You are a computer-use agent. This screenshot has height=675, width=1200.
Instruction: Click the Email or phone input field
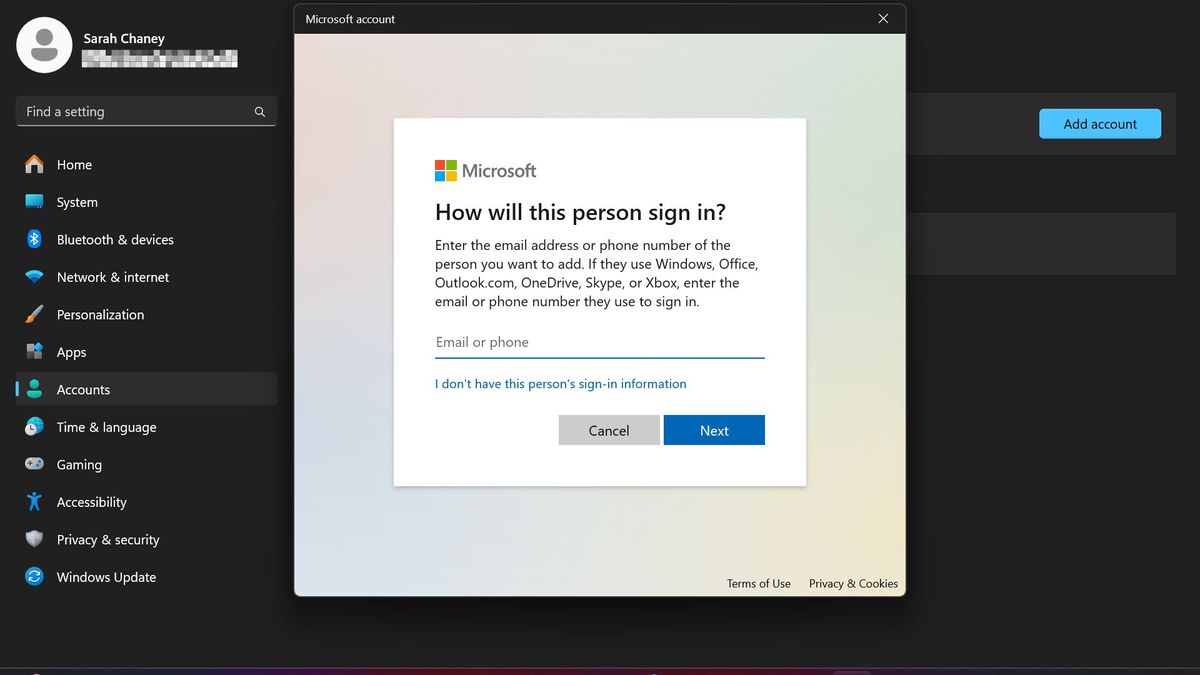pyautogui.click(x=600, y=342)
